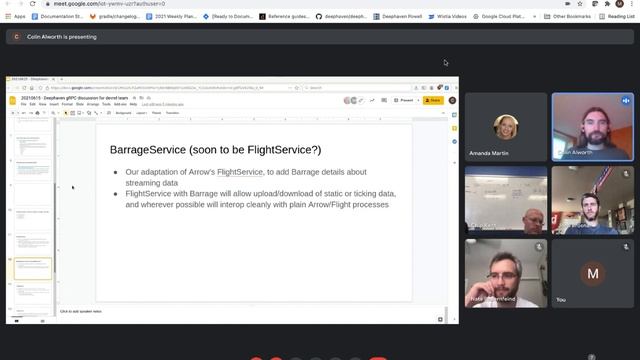Select the Chip Kent video tile
The image size is (640, 360).
[x=506, y=200]
